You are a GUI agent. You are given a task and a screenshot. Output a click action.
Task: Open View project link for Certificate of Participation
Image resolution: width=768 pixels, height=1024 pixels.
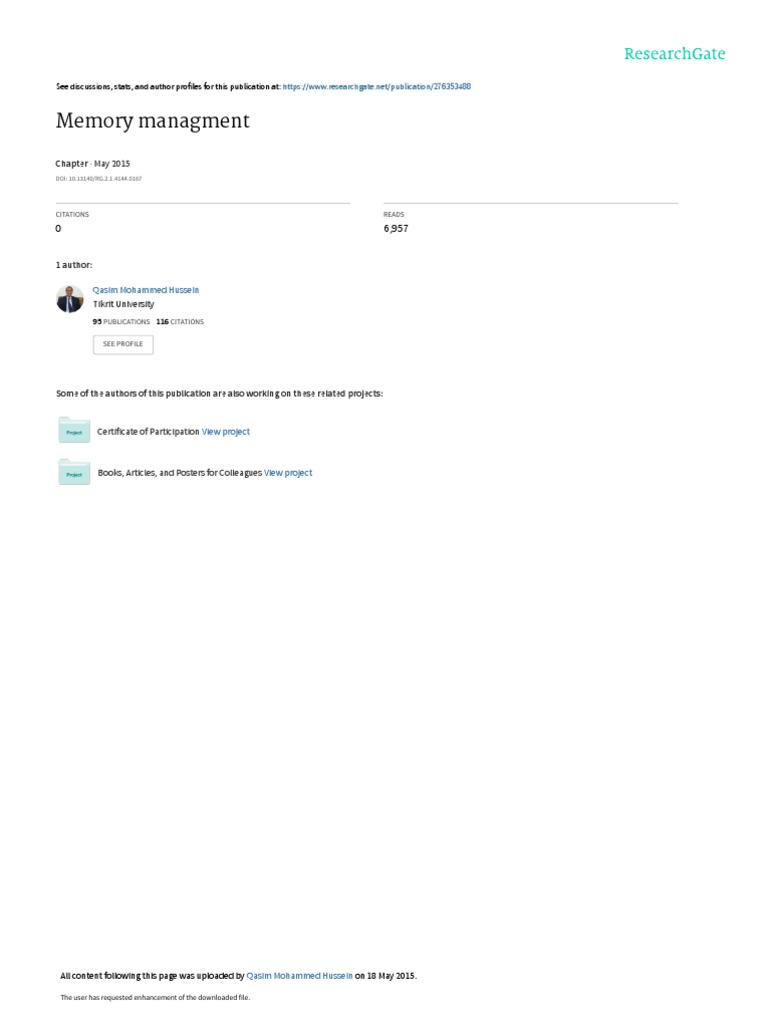tap(225, 432)
